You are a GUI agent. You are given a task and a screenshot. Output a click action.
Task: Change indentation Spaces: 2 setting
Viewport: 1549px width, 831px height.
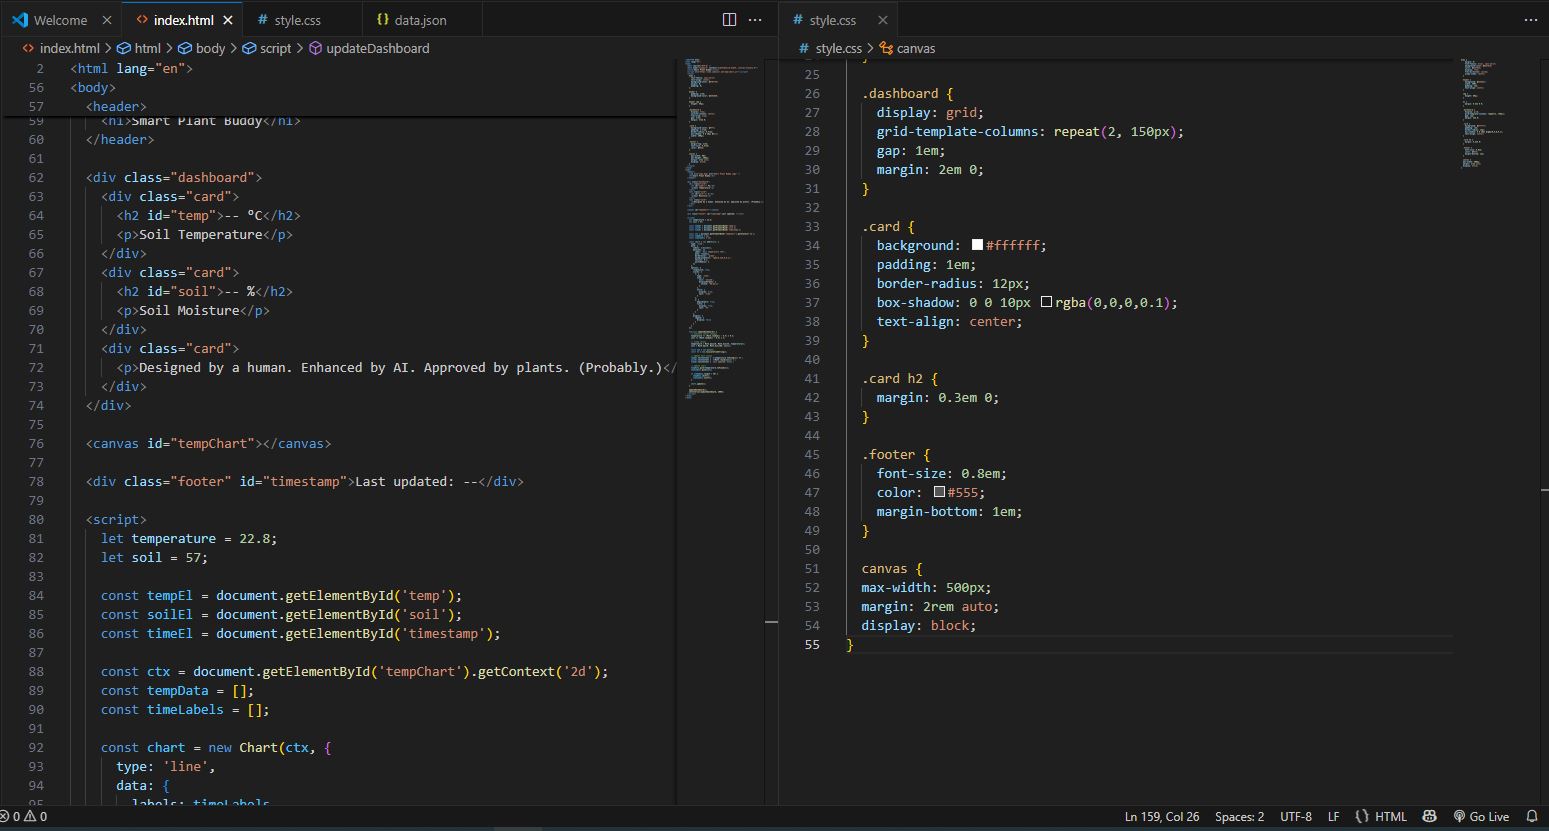tap(1240, 817)
